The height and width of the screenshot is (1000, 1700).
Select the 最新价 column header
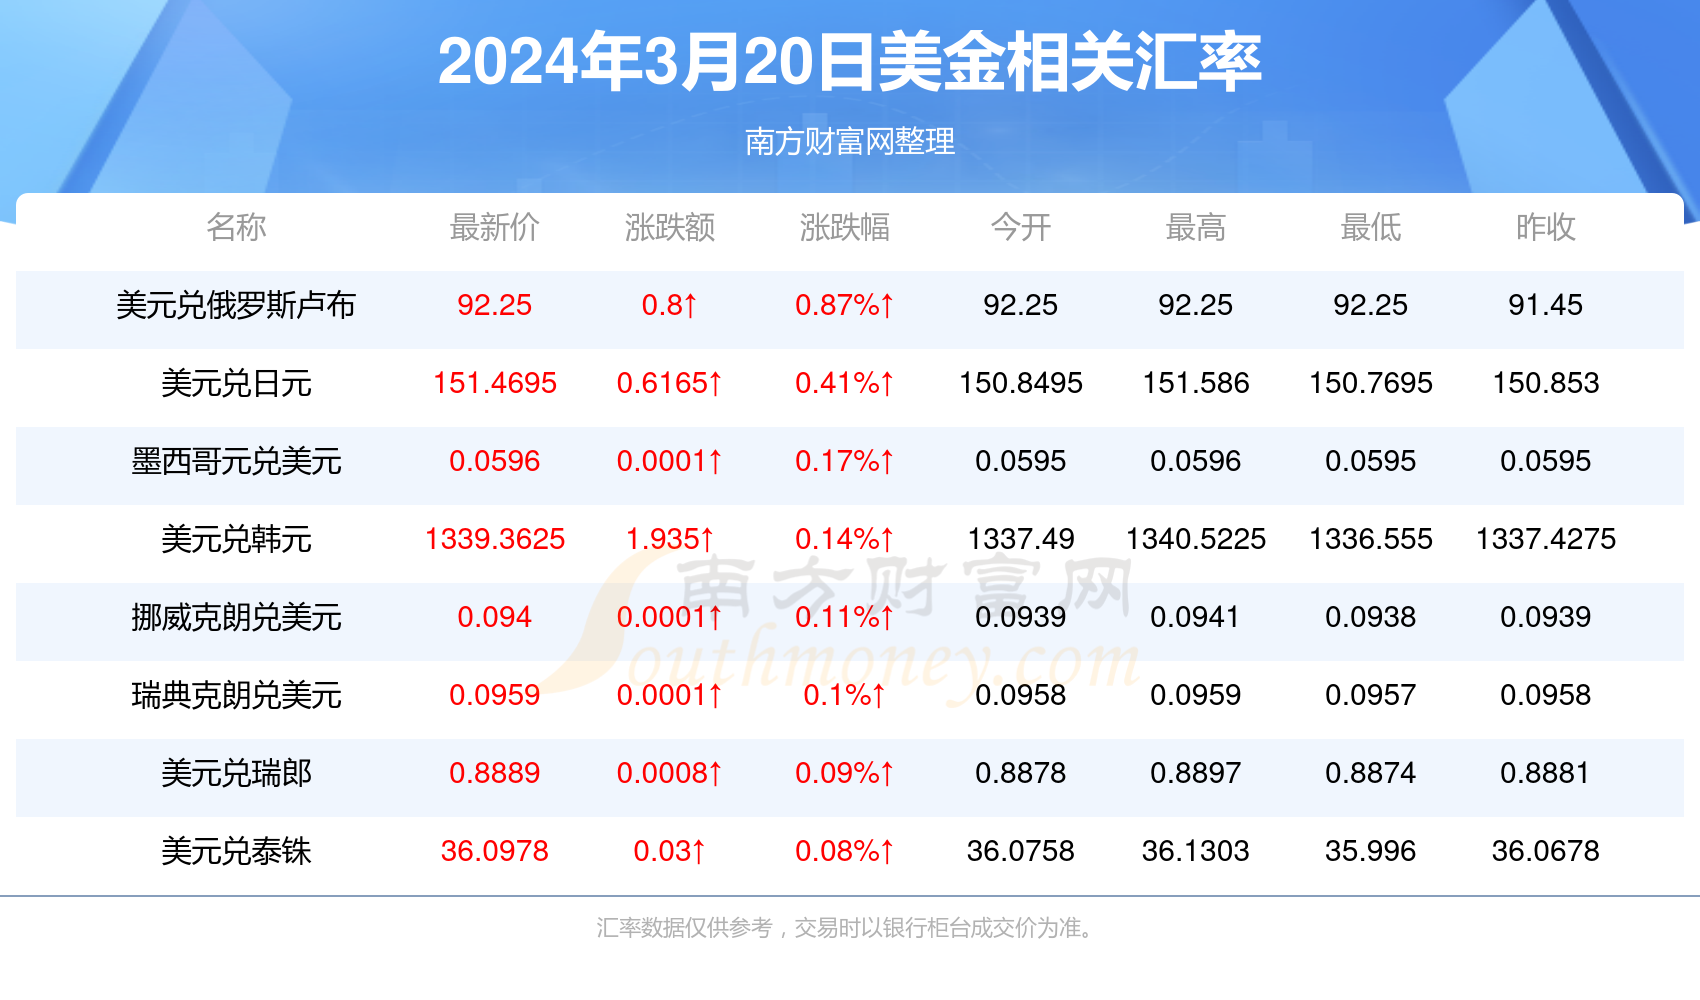pyautogui.click(x=494, y=227)
